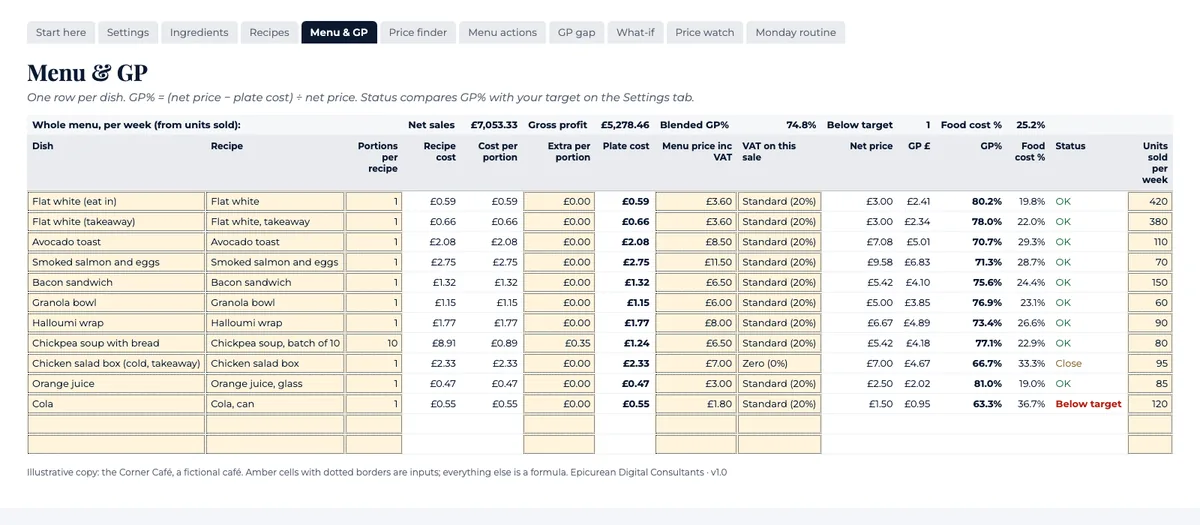This screenshot has height=525, width=1200.
Task: Go to the What-if tab
Action: tap(635, 33)
